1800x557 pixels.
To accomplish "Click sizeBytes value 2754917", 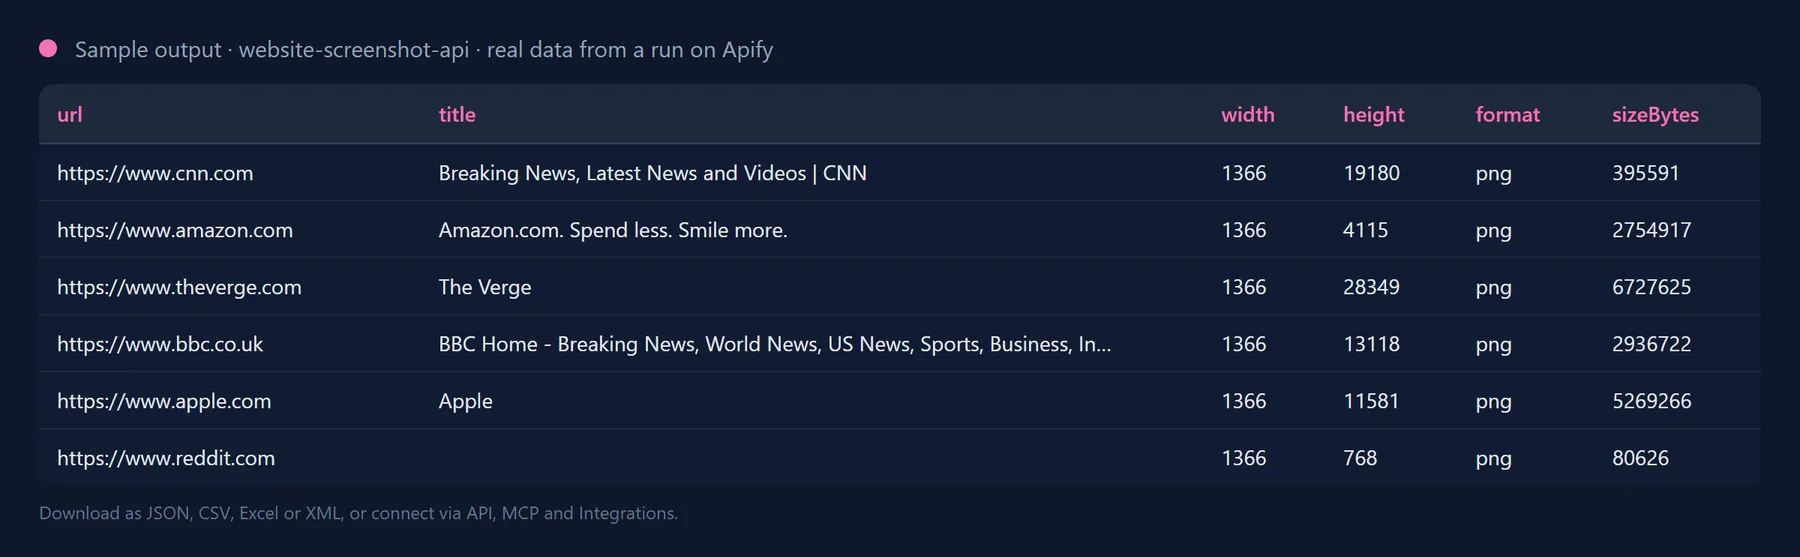I will click(x=1652, y=230).
